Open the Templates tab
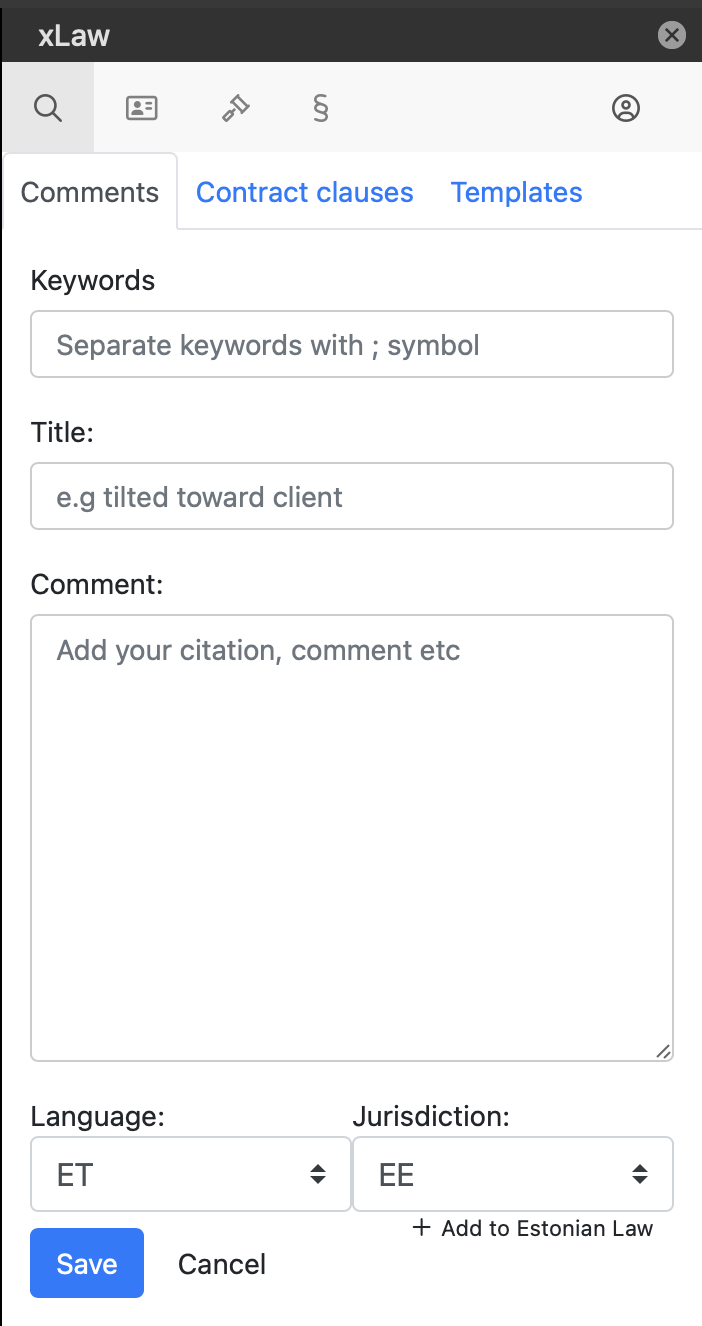 click(516, 192)
